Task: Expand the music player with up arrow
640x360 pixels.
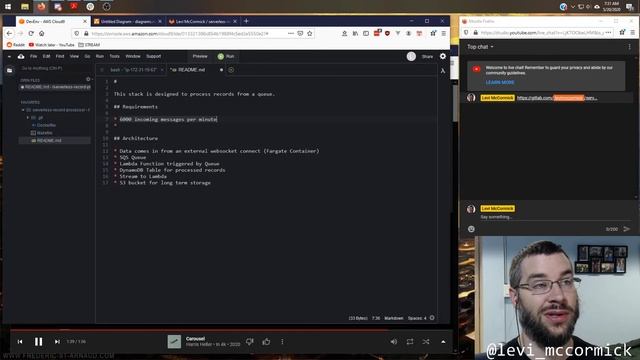Action: [443, 342]
